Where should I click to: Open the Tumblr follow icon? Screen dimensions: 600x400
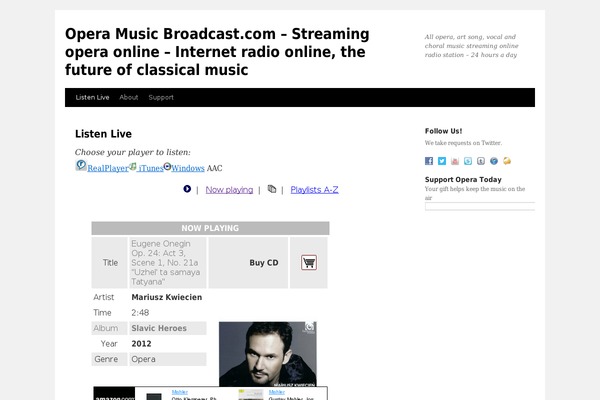point(481,161)
